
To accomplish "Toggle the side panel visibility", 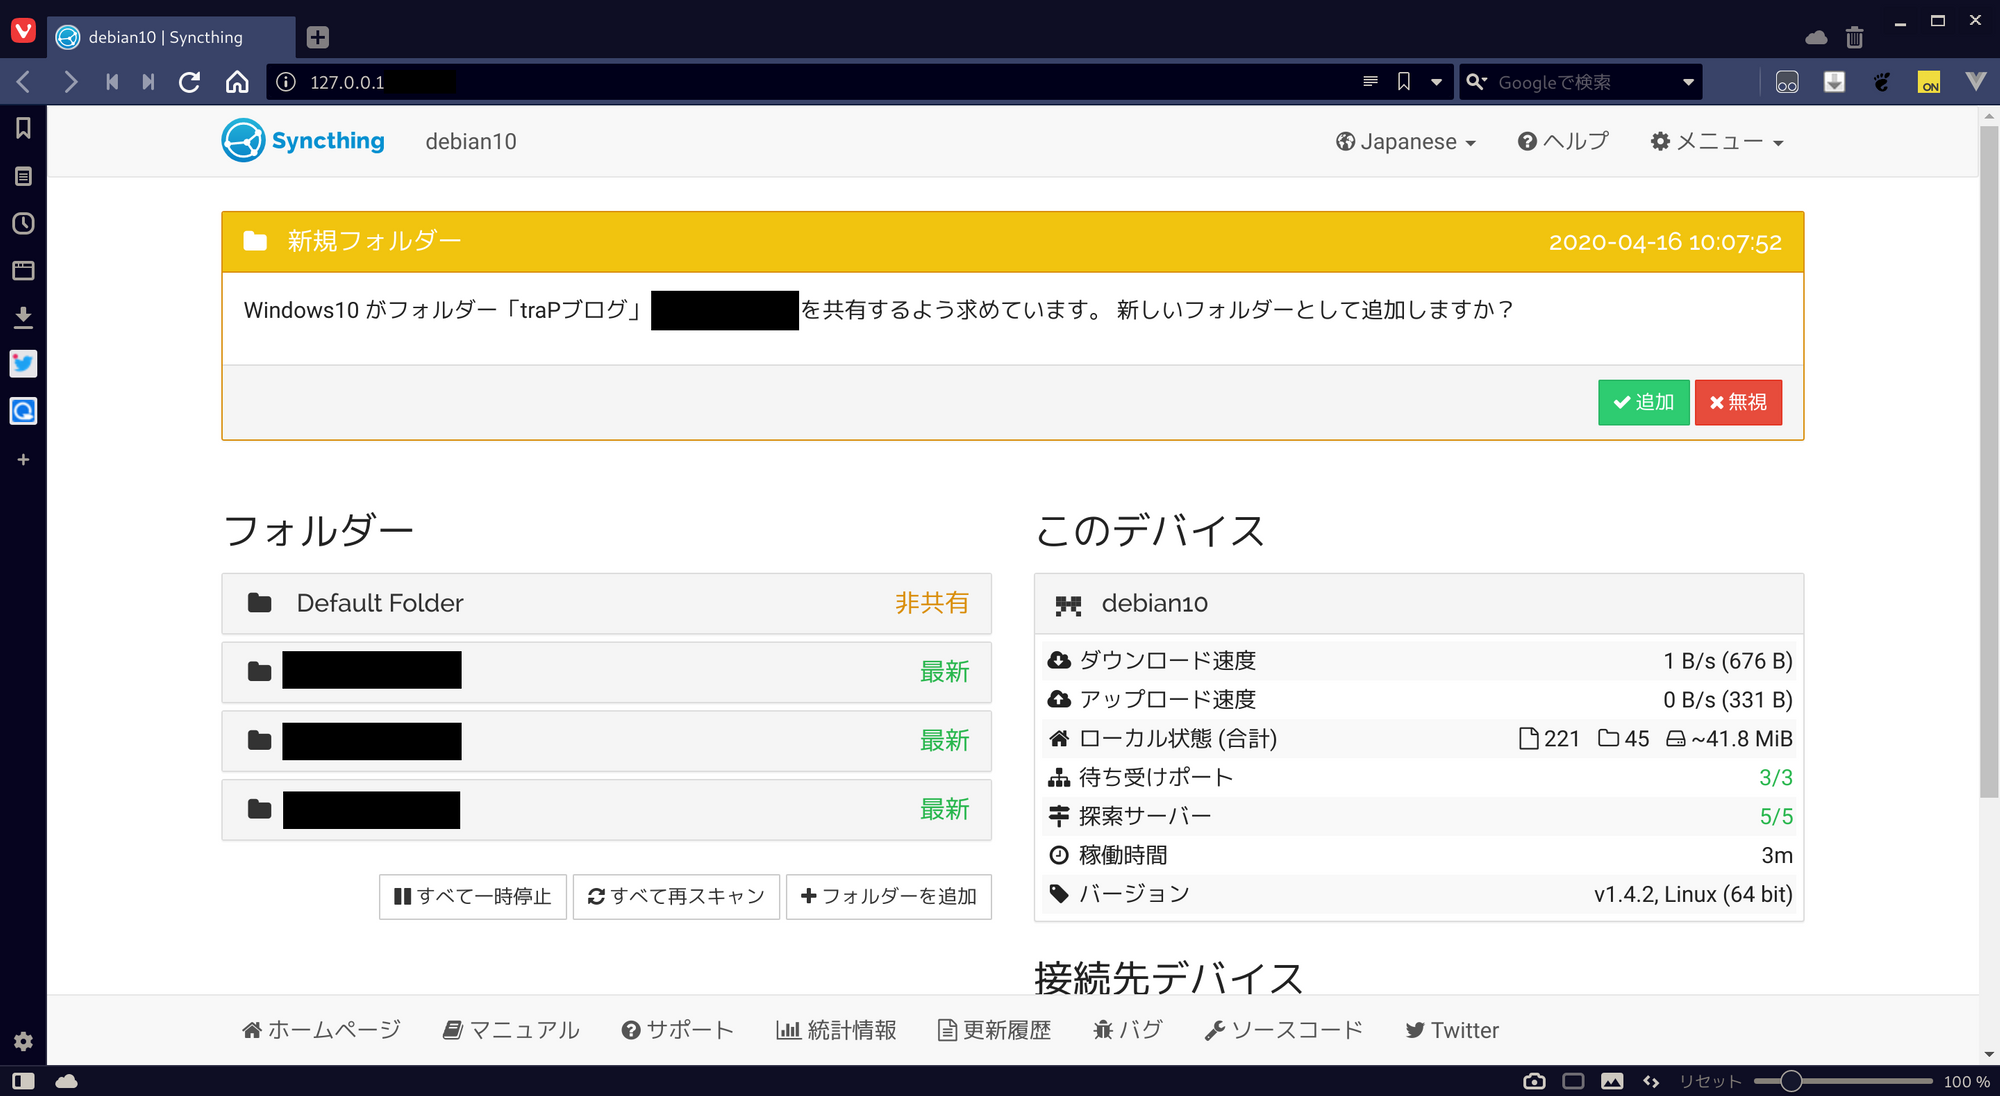I will tap(23, 1081).
